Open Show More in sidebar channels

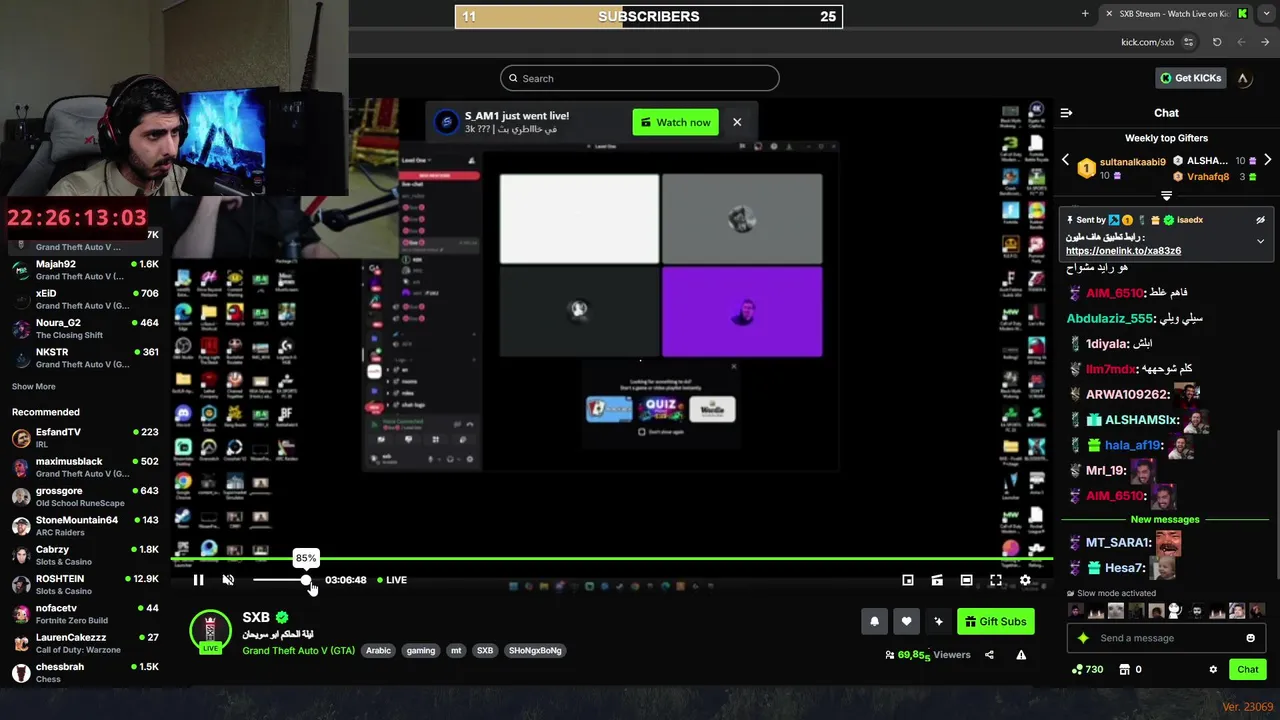34,386
